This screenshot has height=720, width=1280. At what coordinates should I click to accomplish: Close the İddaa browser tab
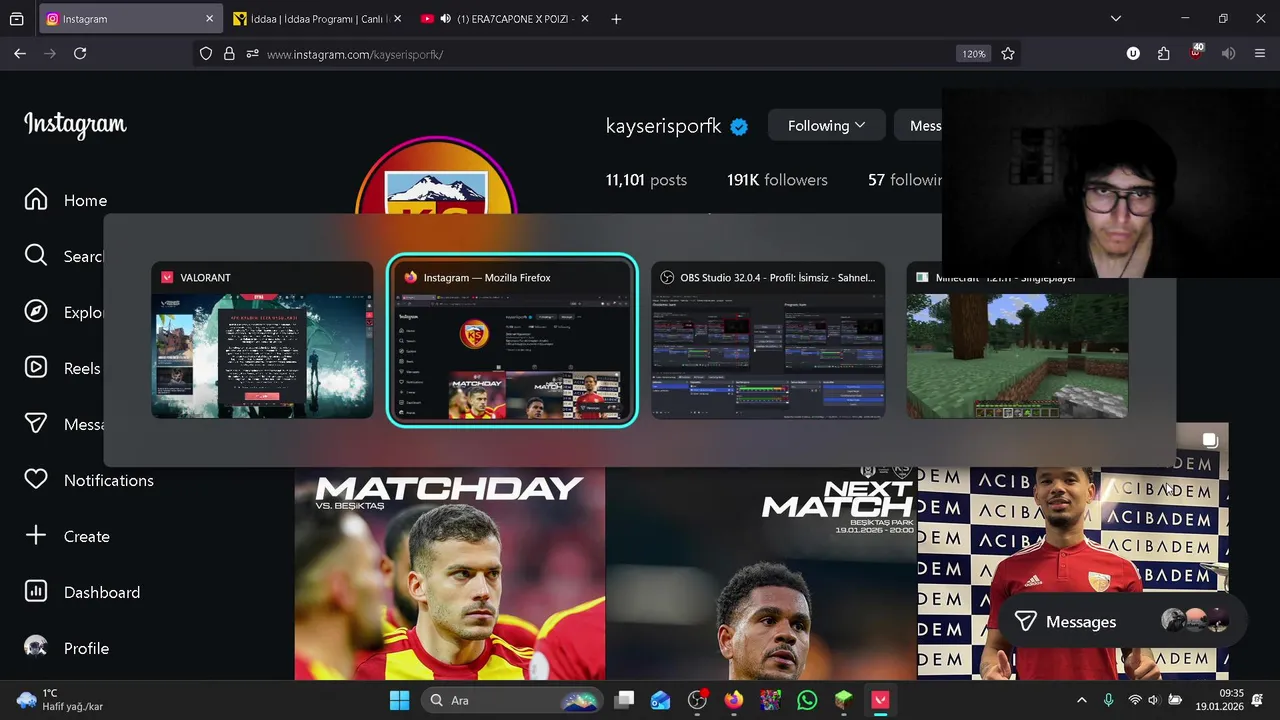(398, 19)
